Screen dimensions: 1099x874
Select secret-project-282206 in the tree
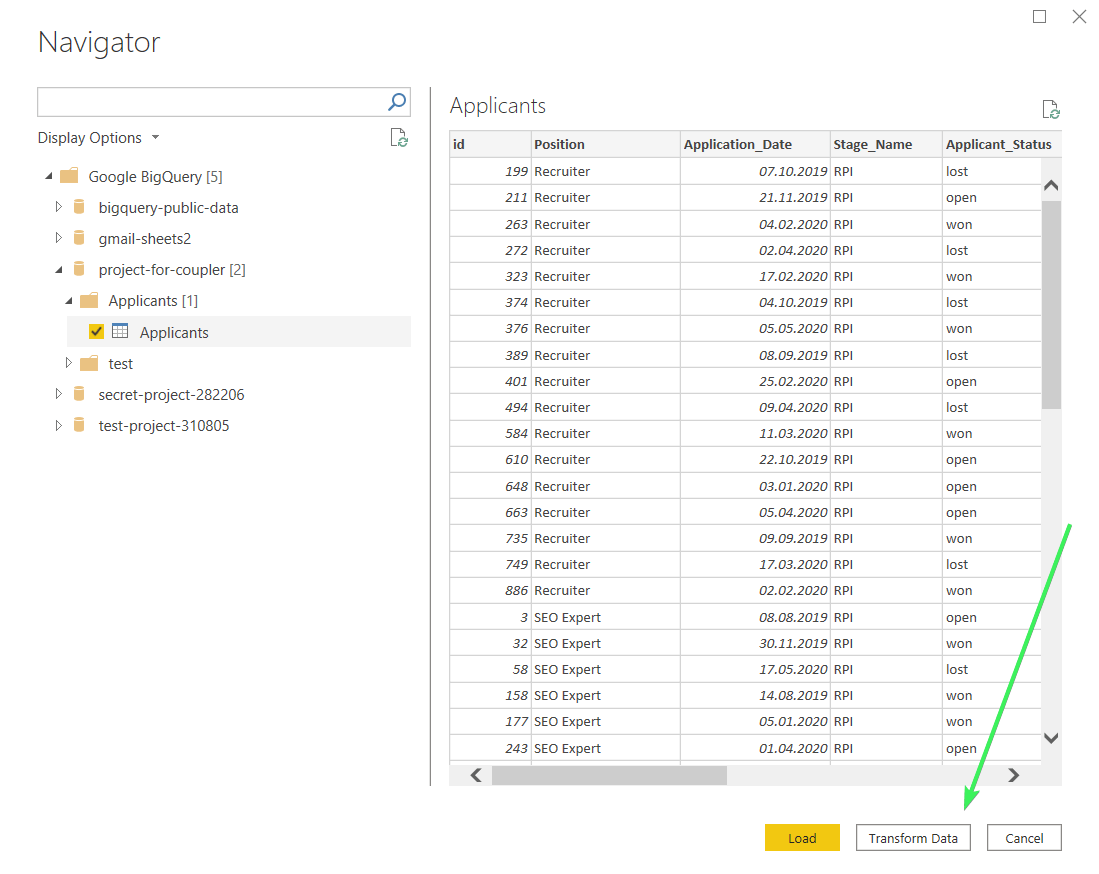(x=171, y=394)
